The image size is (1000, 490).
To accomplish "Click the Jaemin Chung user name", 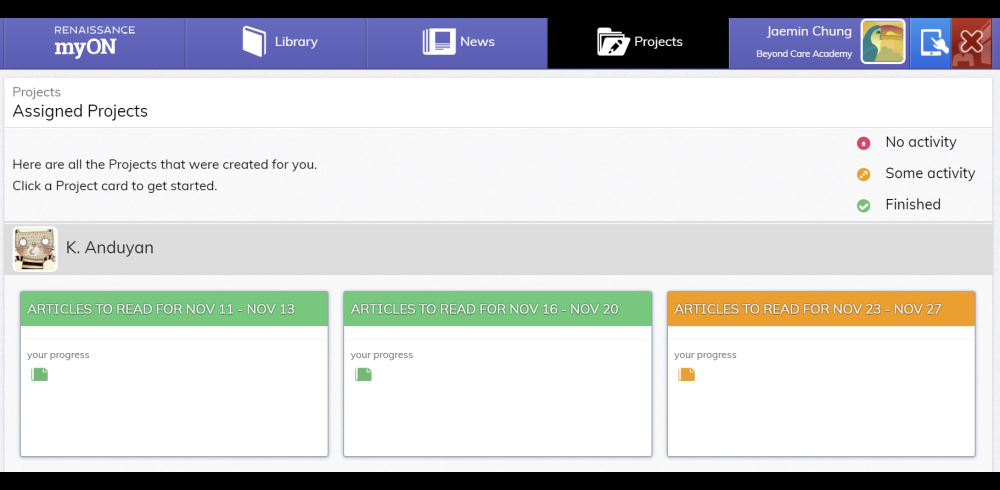I will [809, 31].
